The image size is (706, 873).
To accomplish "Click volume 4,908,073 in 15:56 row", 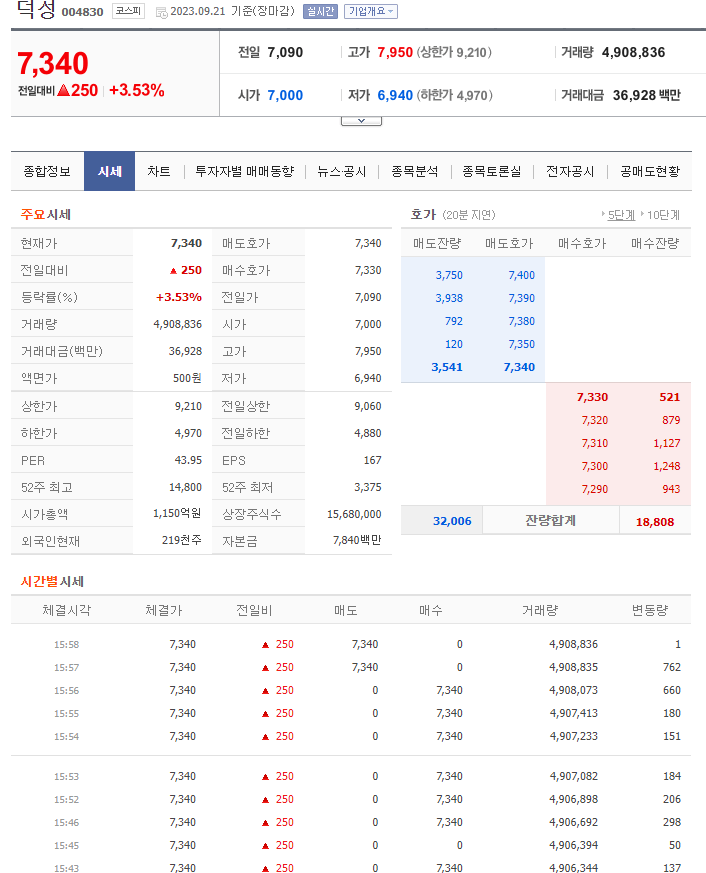I will tap(573, 690).
